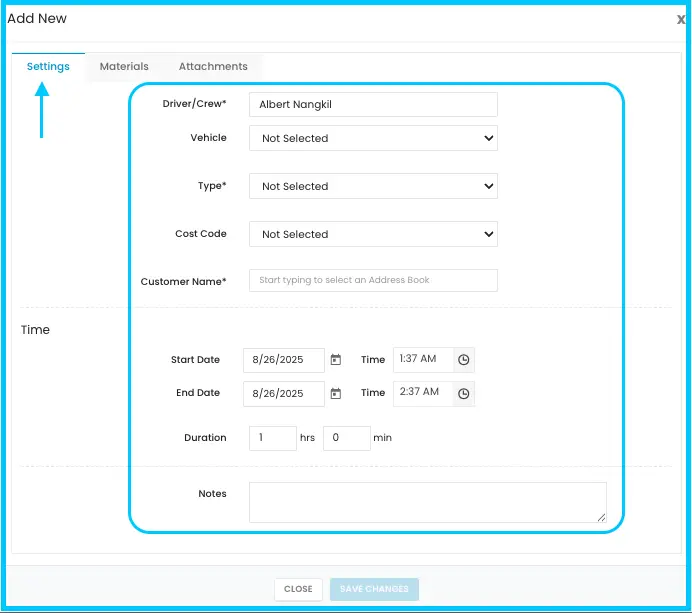Expand the Vehicle dropdown
Viewport: 692px width, 613px height.
(x=373, y=138)
